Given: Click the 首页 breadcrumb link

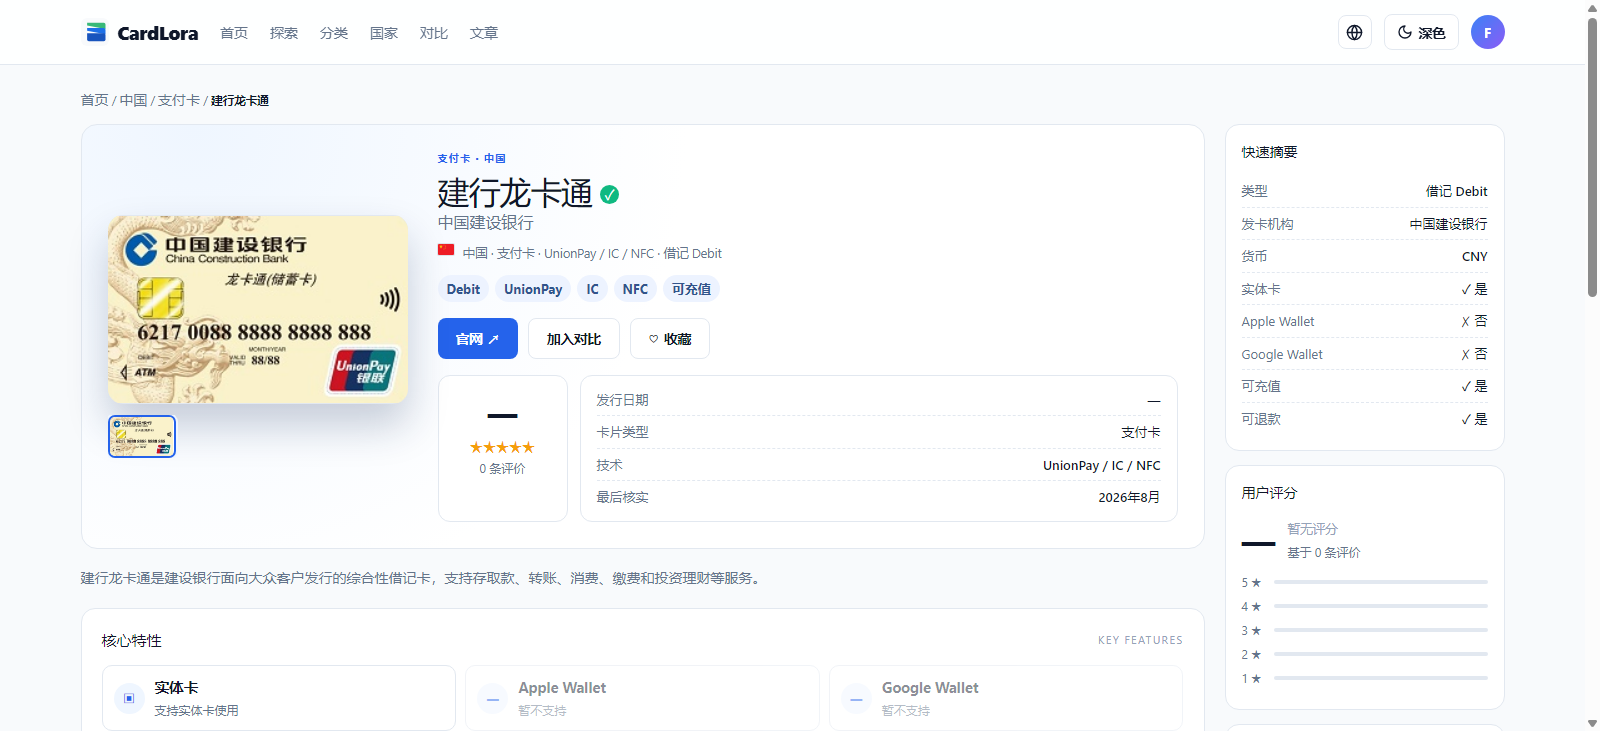Looking at the screenshot, I should 95,100.
